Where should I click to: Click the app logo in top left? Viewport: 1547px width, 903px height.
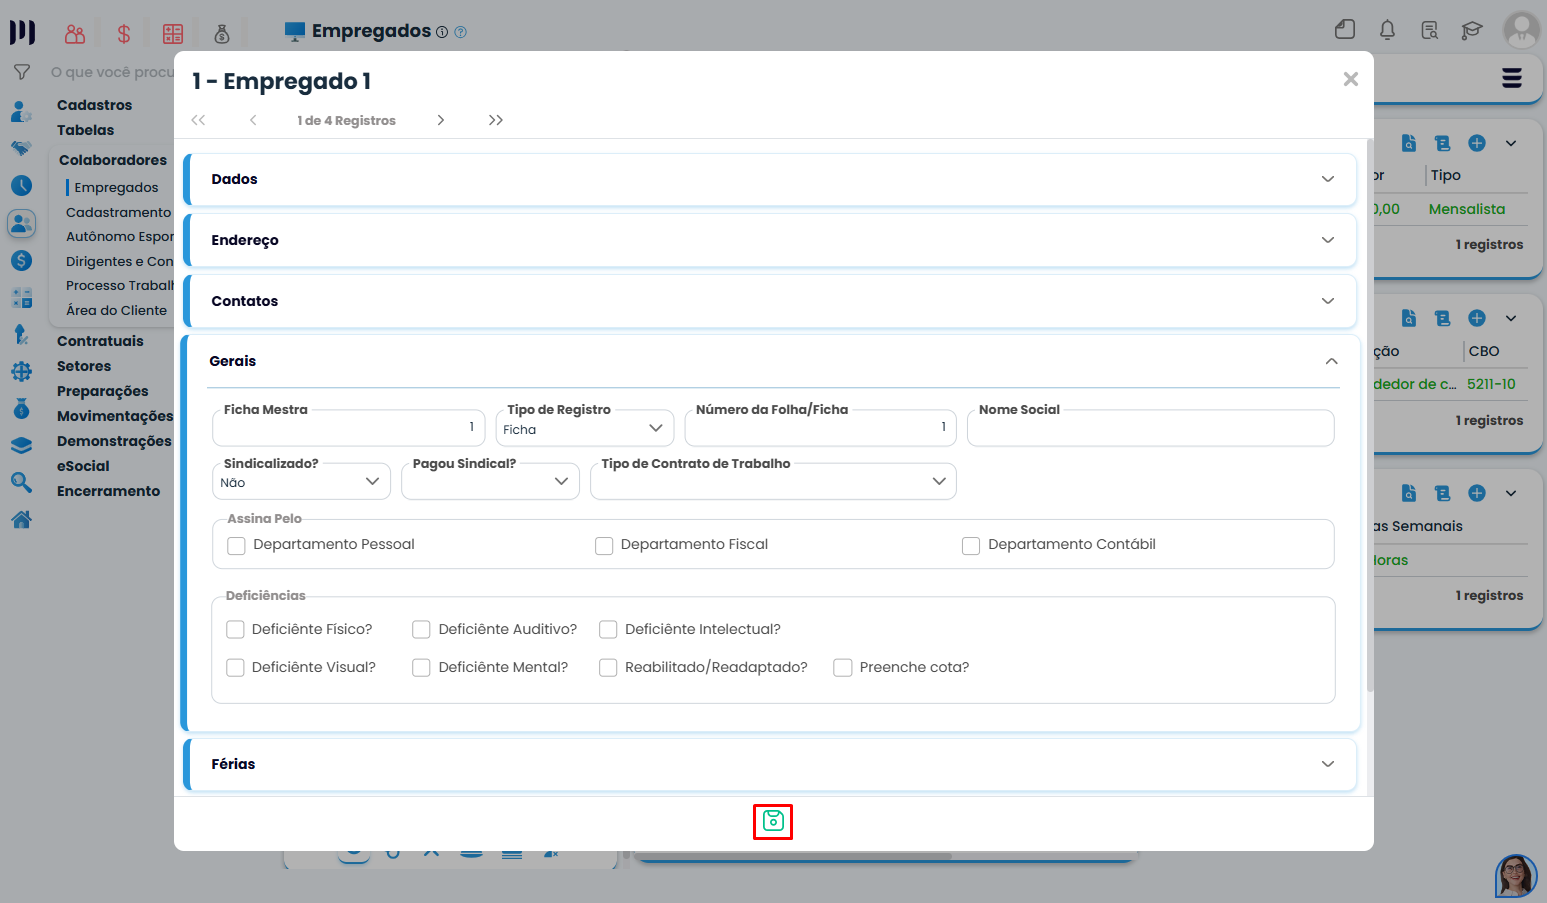tap(22, 32)
